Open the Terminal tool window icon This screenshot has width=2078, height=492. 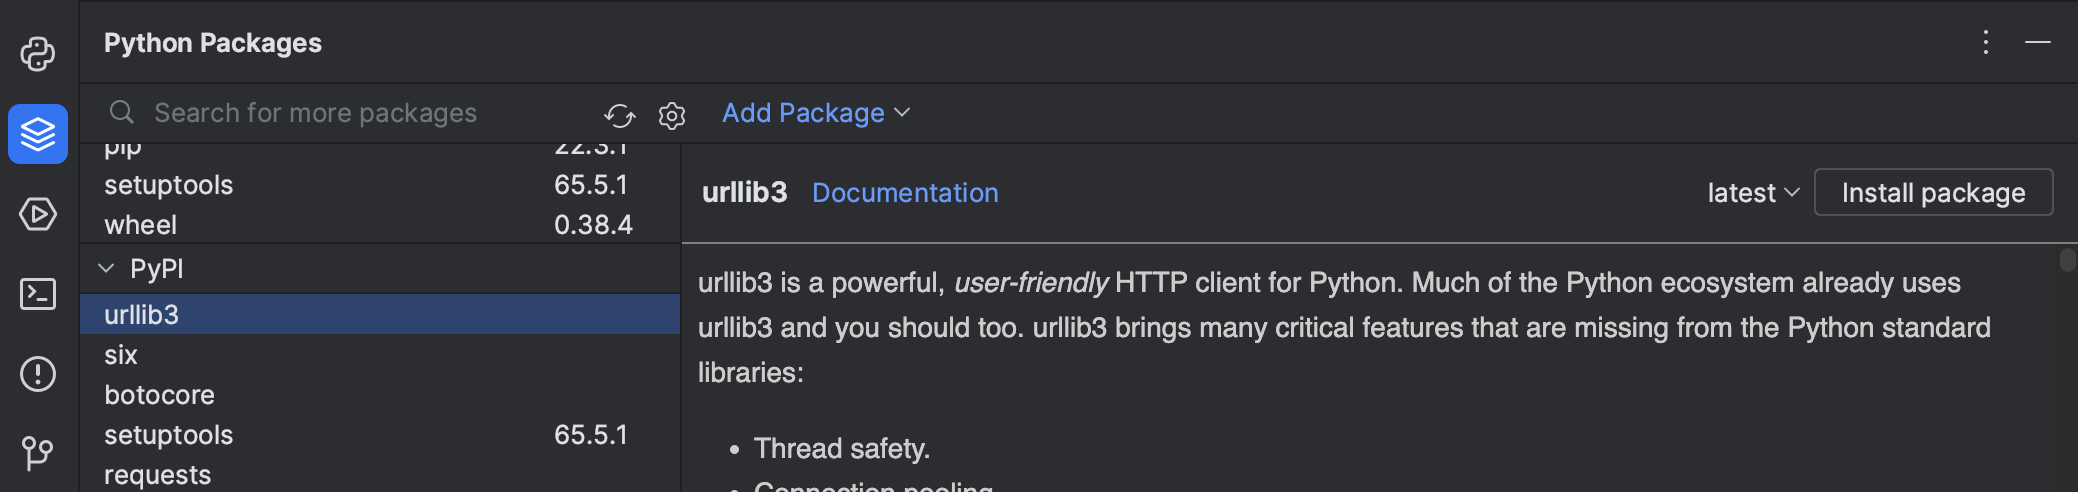[x=38, y=294]
